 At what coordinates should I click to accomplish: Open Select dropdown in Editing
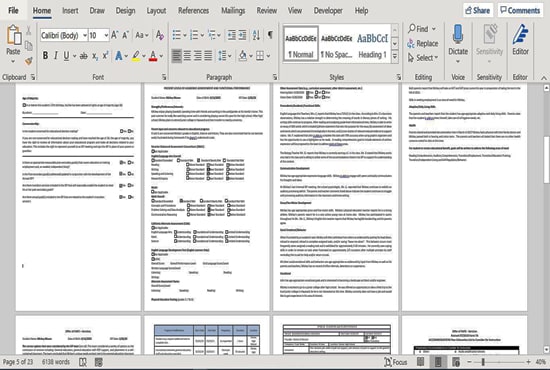(423, 58)
